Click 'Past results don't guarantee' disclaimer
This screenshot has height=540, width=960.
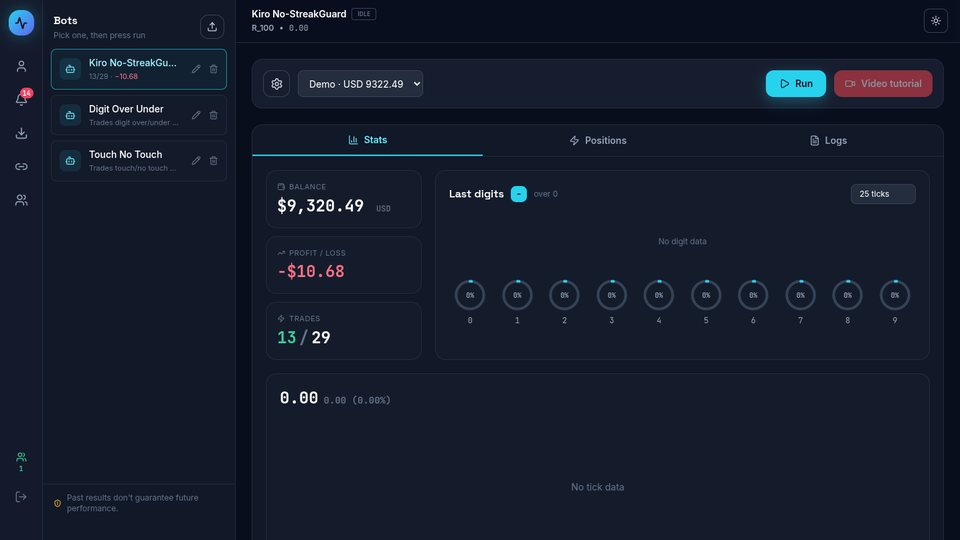[132, 503]
